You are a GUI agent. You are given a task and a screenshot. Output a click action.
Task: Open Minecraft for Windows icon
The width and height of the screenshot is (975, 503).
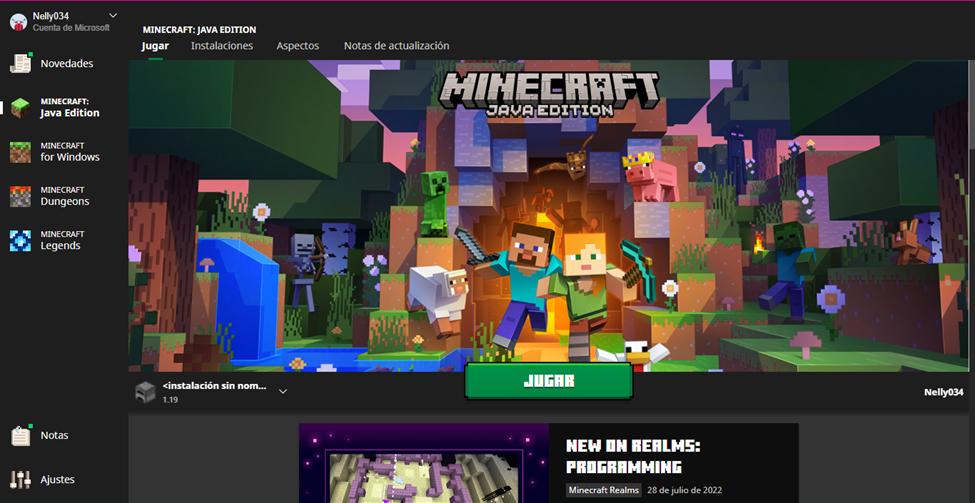(x=21, y=152)
